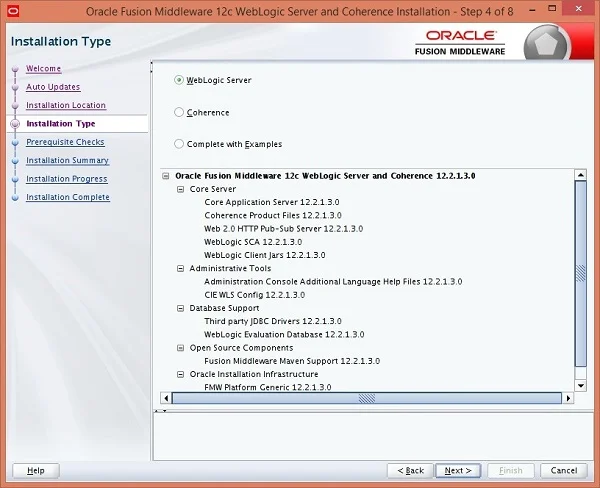Click the Installation Summary step bullet icon
The height and width of the screenshot is (488, 600).
(15, 161)
